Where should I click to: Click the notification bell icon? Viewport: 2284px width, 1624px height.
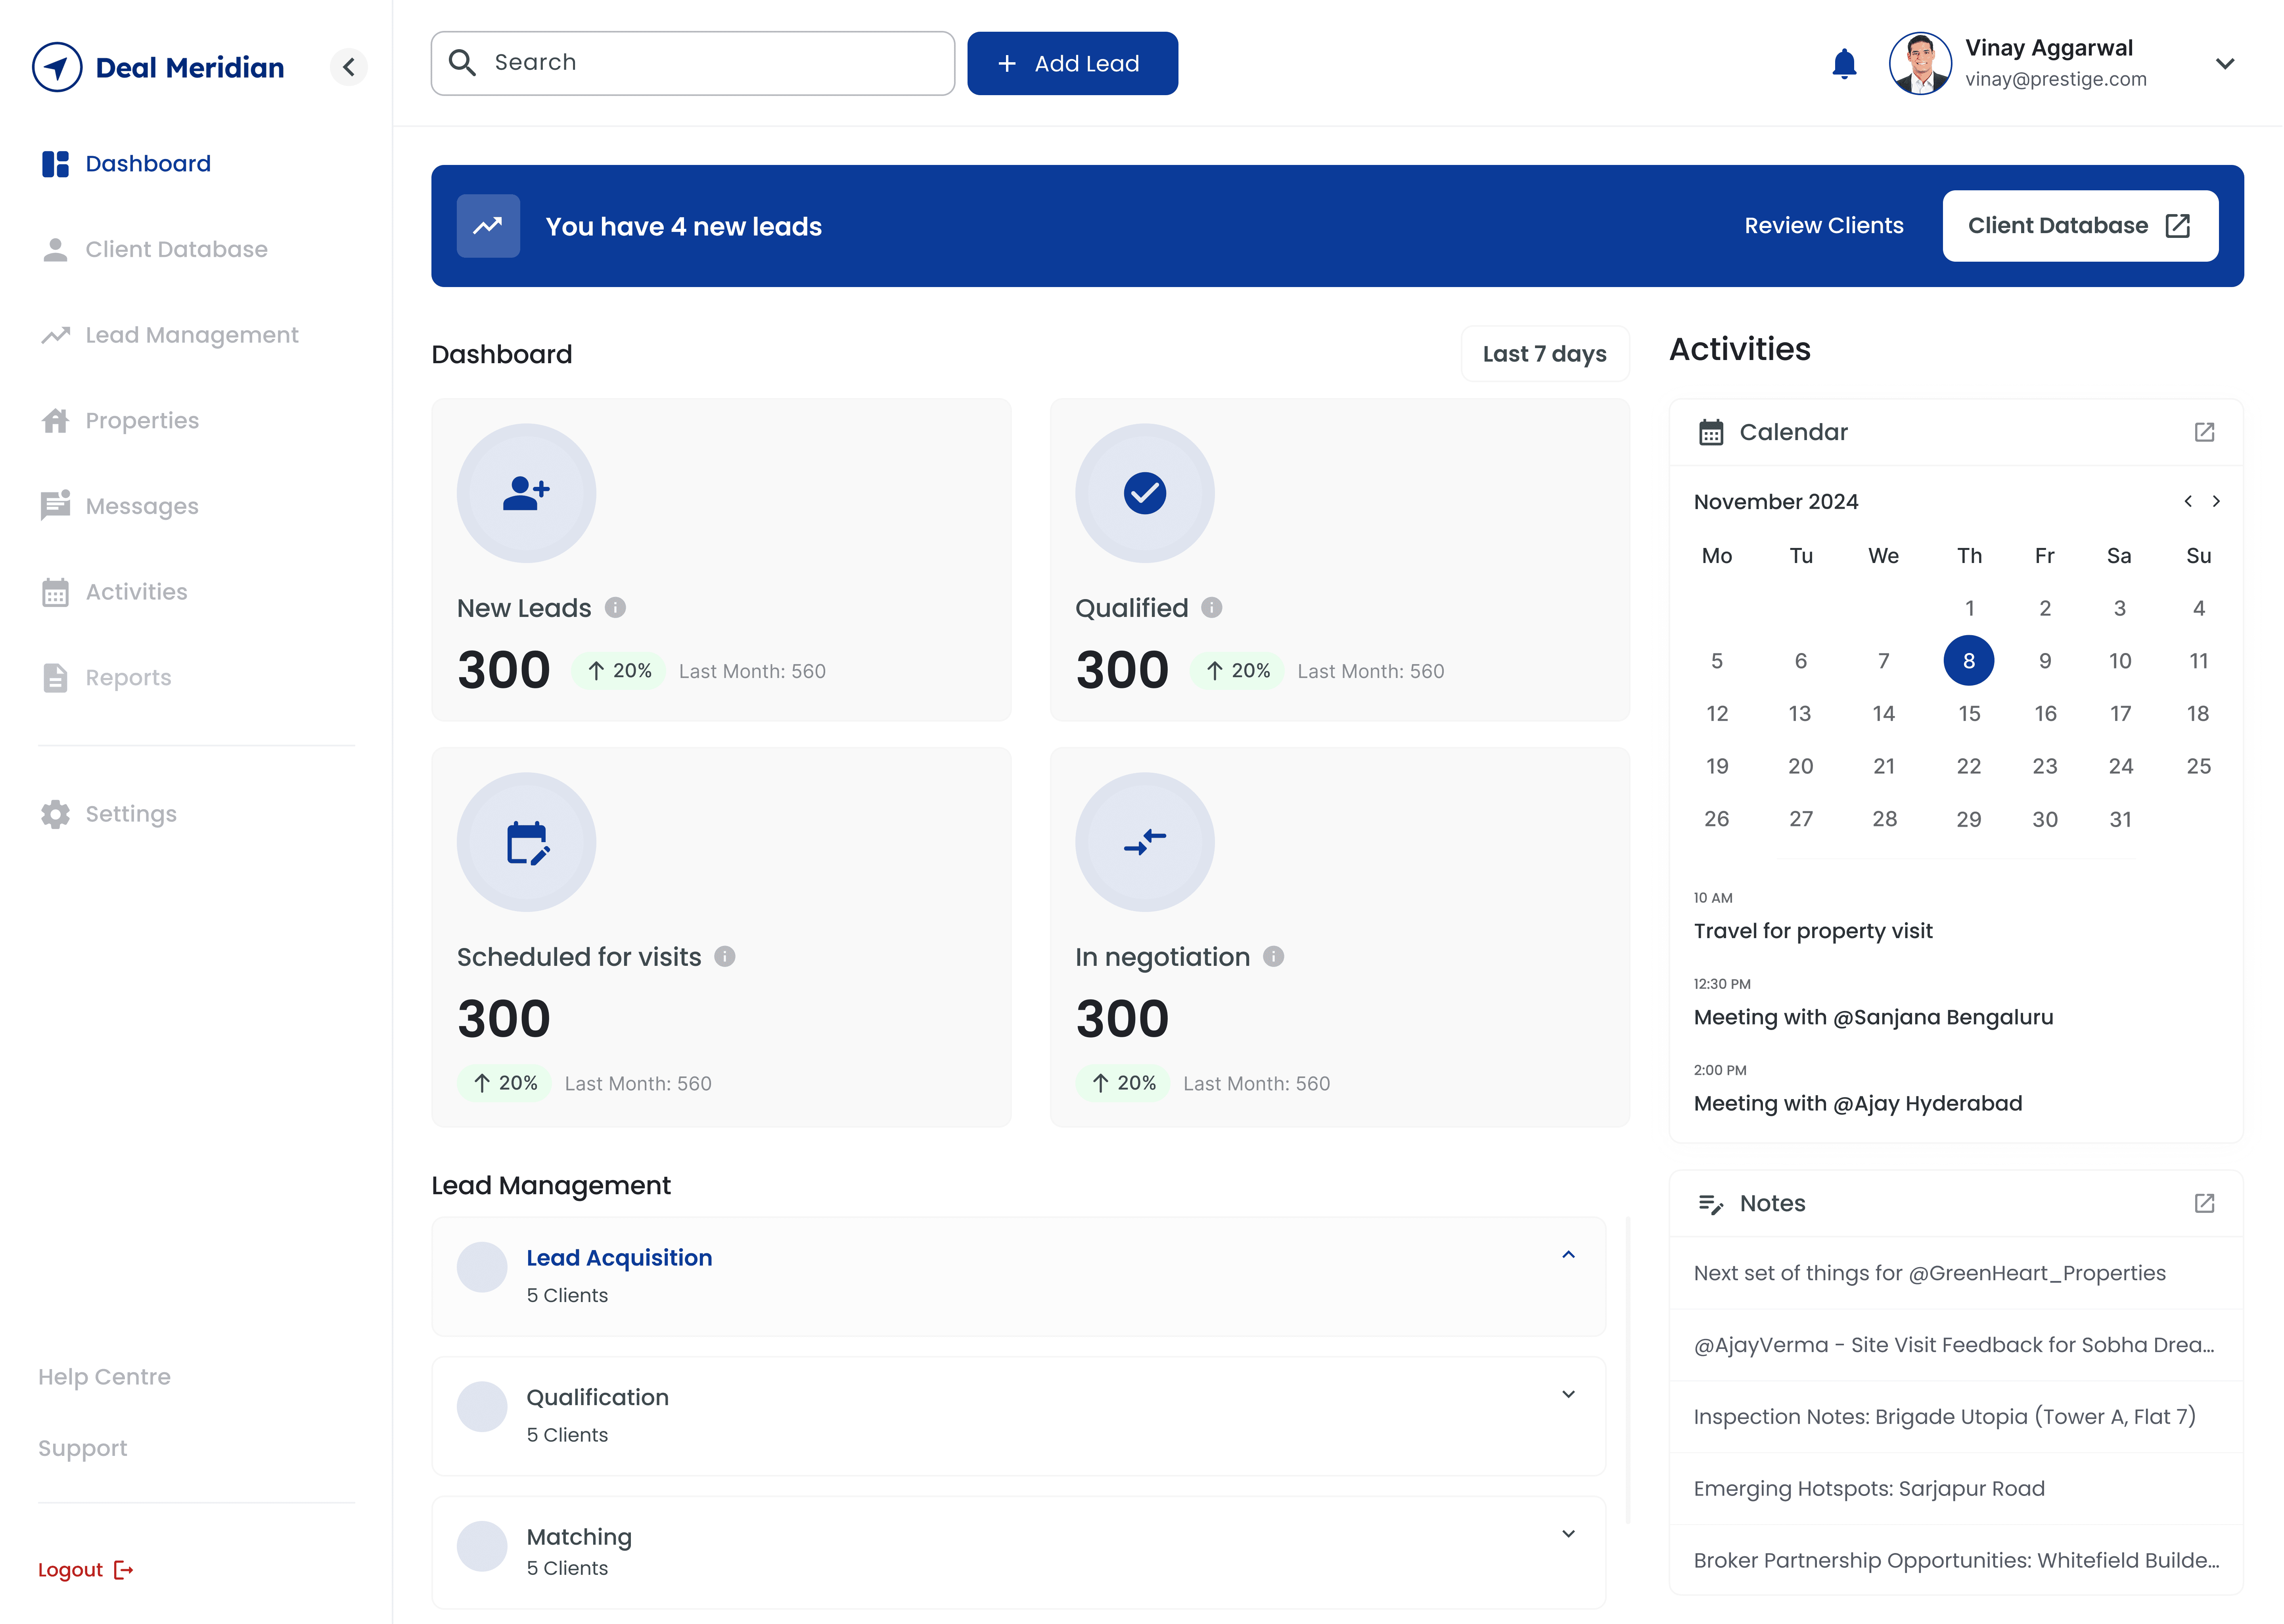(x=1844, y=64)
